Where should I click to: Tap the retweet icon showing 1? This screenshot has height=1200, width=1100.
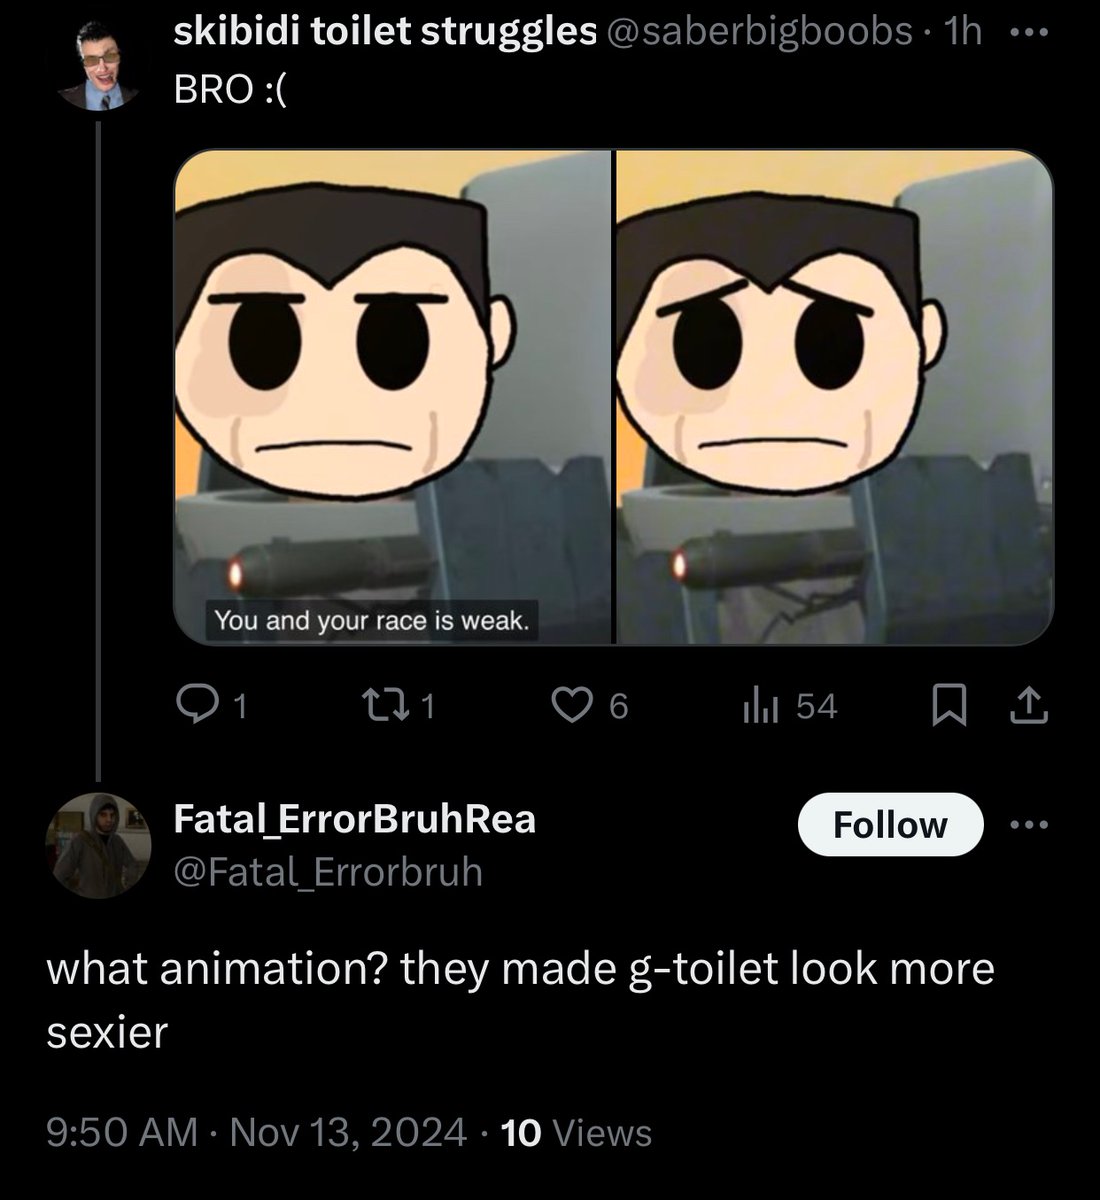point(384,707)
